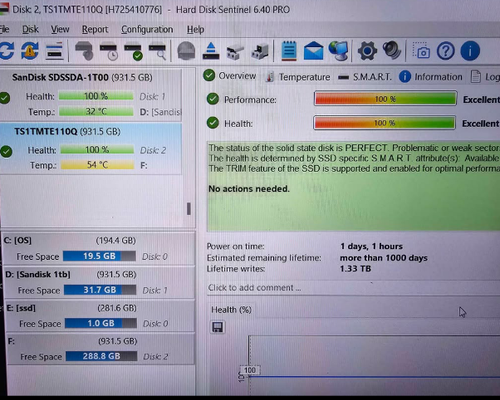Screen dimensions: 500x400
Task: Click the plain hard disk toolbar icon
Action: [x=84, y=51]
